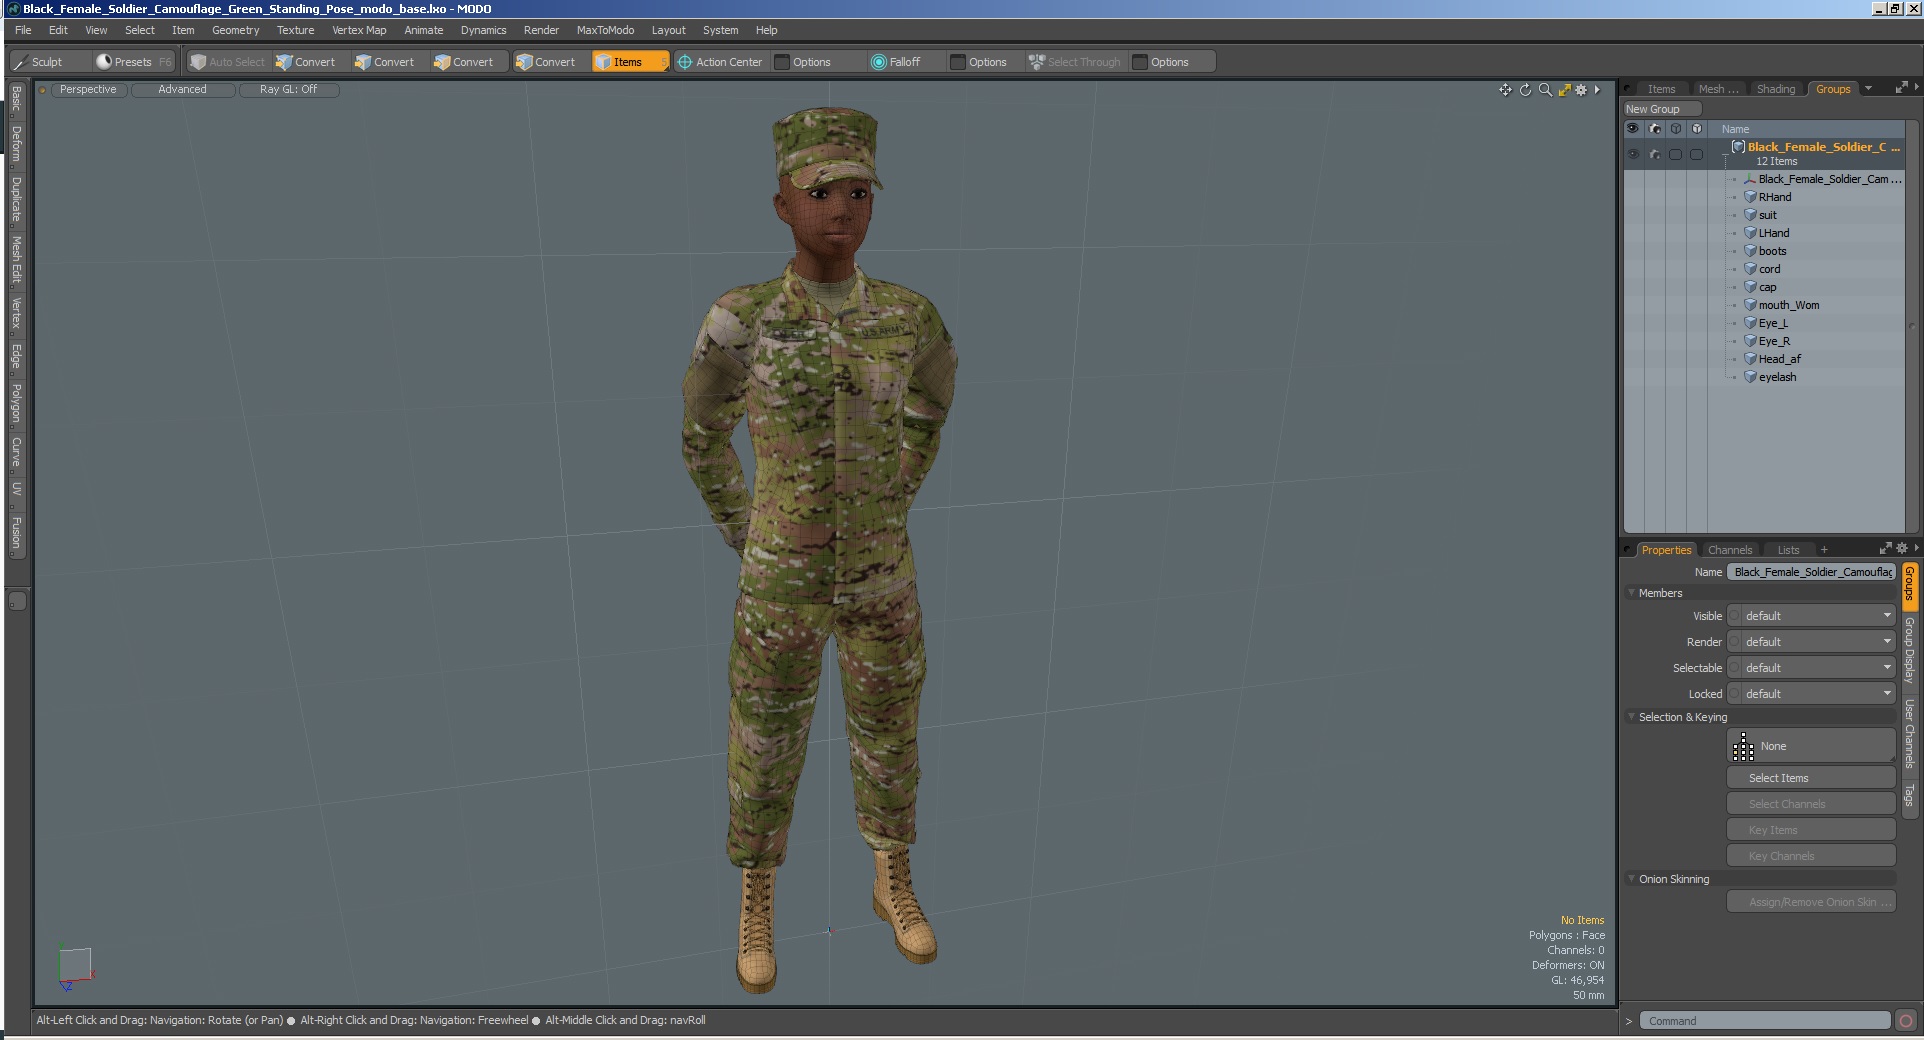Open the Presets browser

pyautogui.click(x=133, y=62)
